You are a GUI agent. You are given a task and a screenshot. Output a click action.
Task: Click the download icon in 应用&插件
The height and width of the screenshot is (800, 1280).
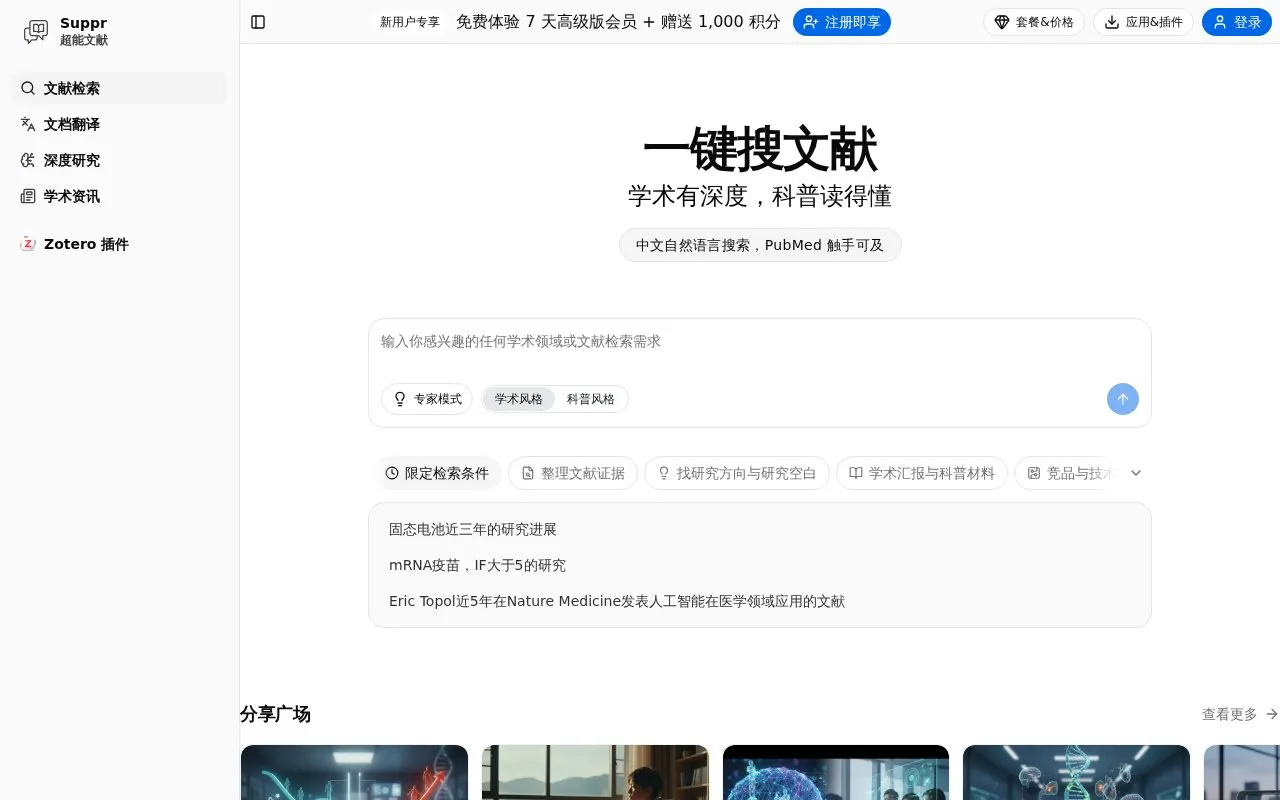[x=1112, y=22]
